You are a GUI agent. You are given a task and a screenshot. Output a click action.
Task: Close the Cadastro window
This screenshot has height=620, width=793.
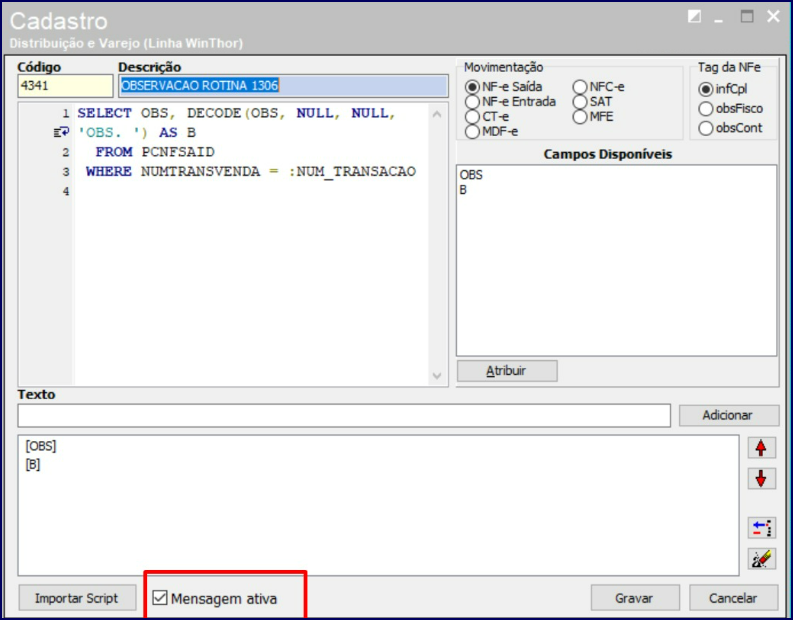[773, 17]
